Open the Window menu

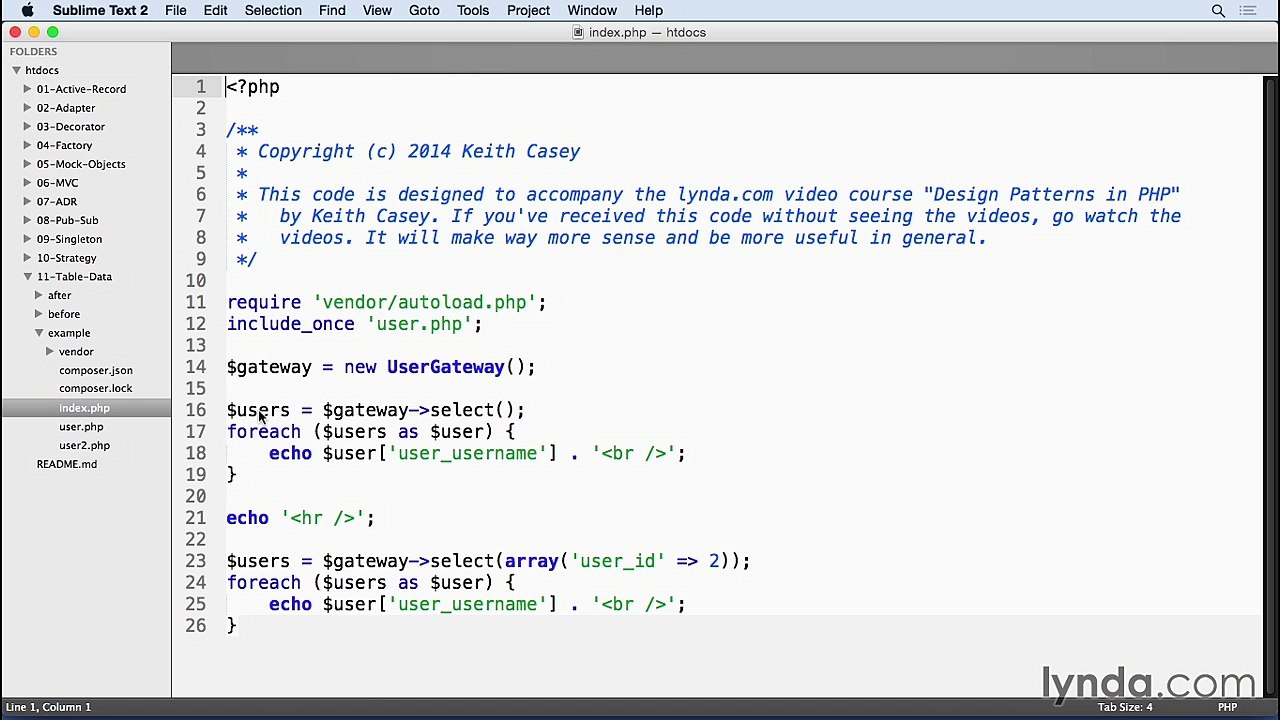point(592,10)
